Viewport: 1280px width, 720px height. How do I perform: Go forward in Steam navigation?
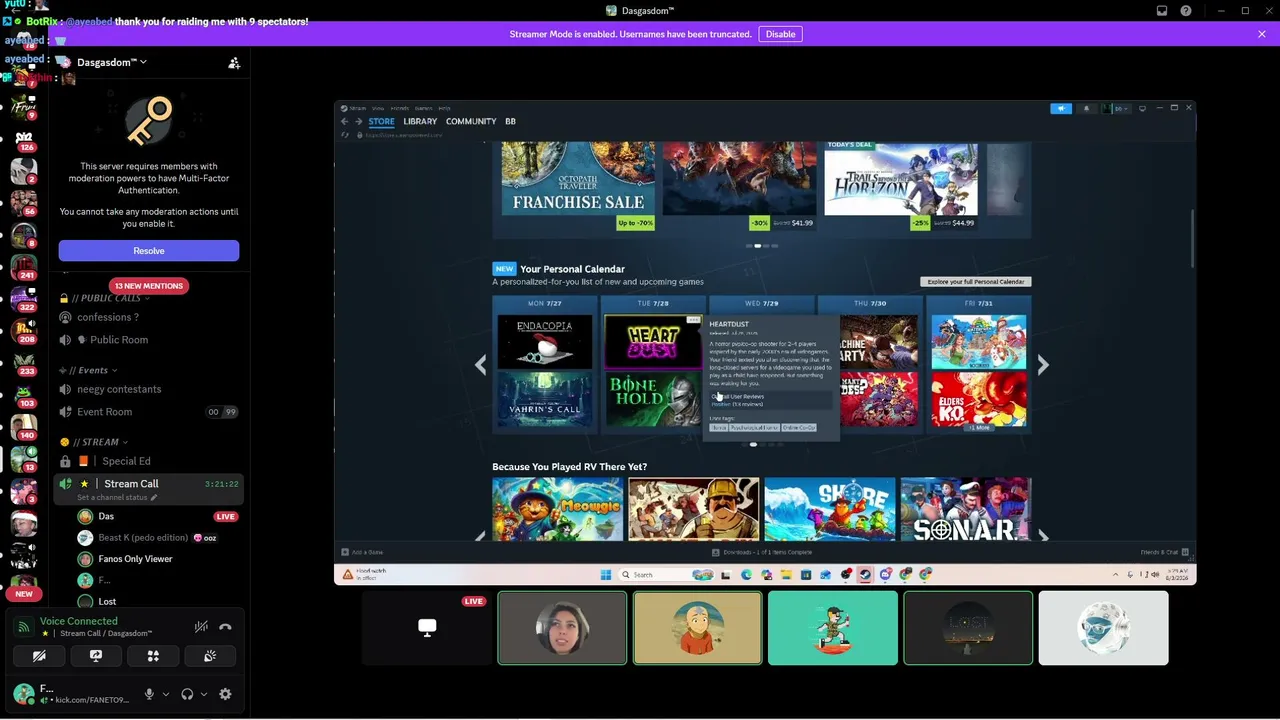click(x=358, y=122)
